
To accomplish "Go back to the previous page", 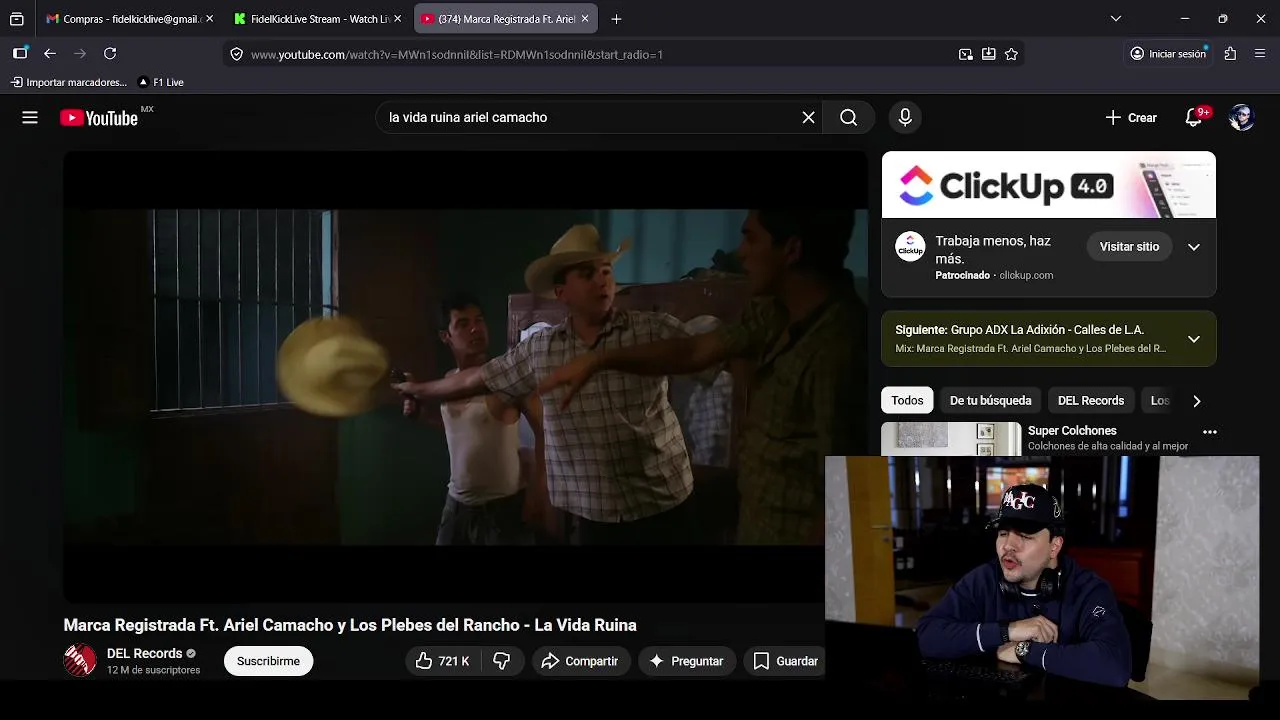I will (50, 54).
